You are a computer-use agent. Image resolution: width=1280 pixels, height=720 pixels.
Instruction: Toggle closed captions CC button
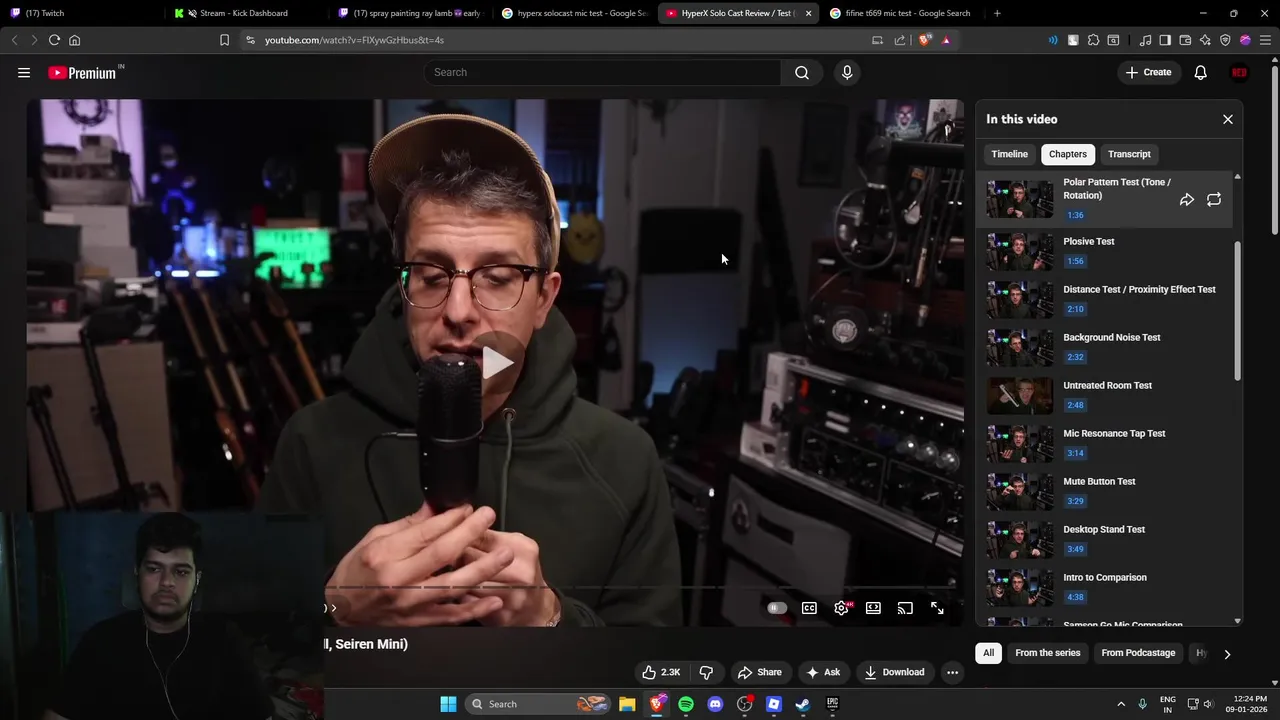809,608
